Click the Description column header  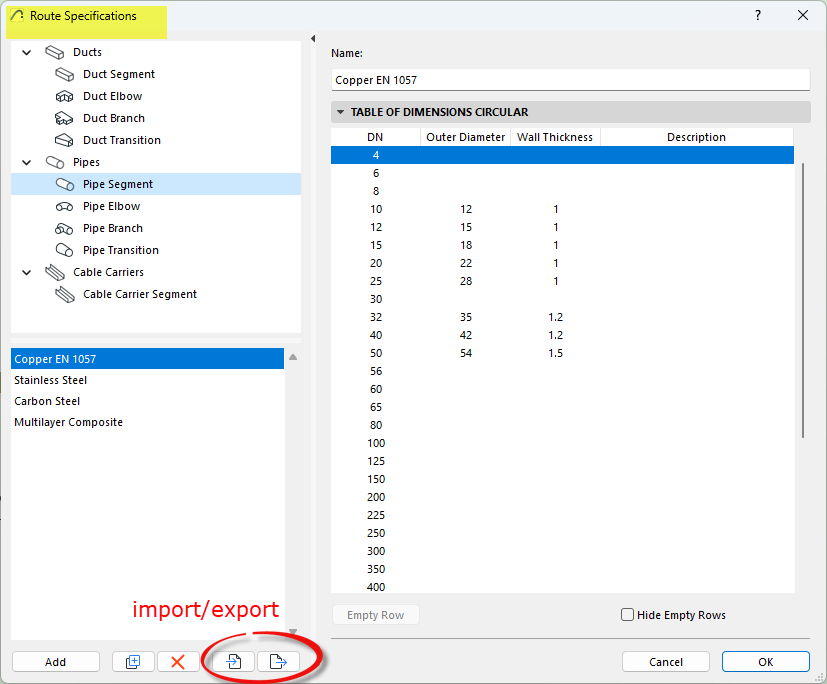696,137
